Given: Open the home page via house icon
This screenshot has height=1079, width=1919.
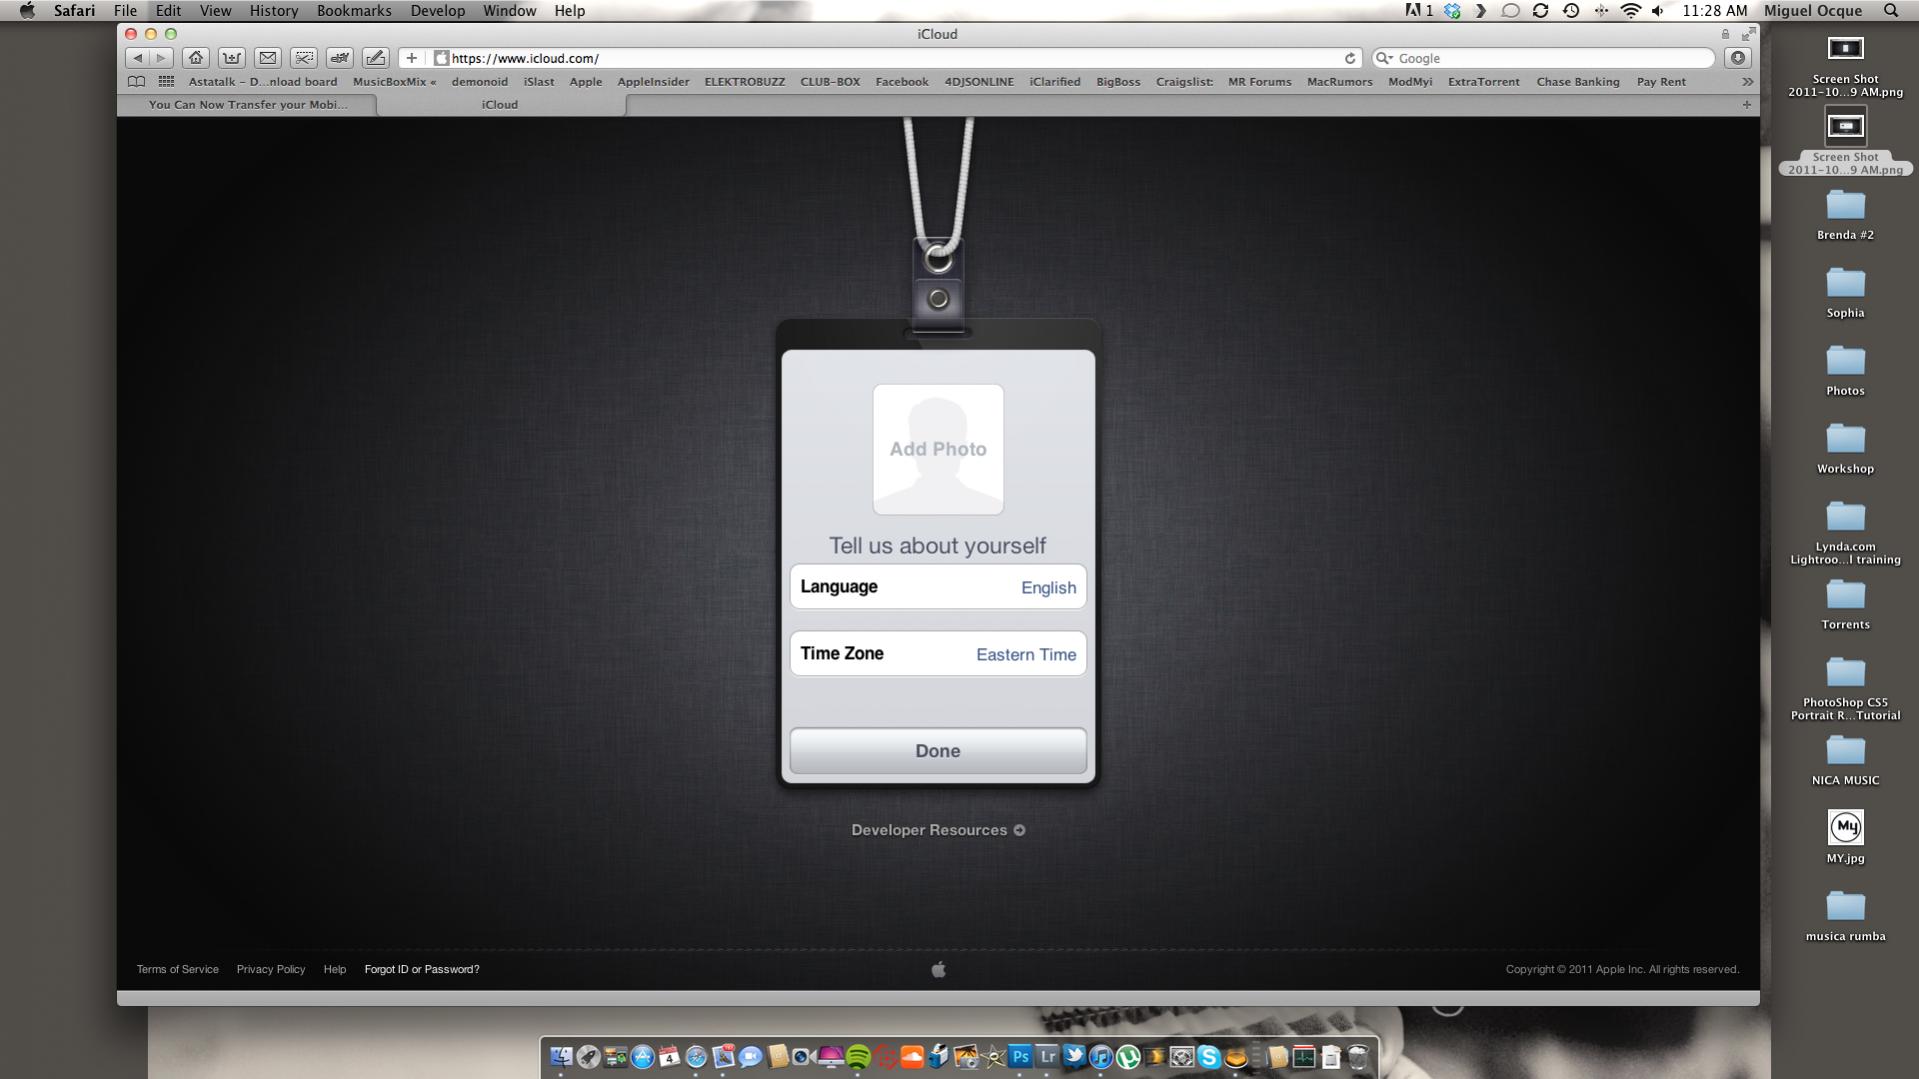Looking at the screenshot, I should click(x=196, y=58).
